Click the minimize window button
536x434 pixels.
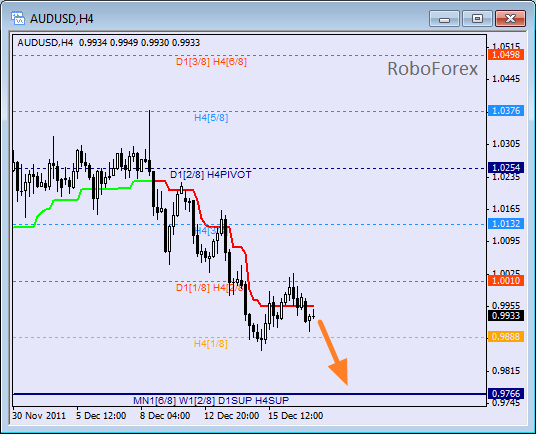pyautogui.click(x=444, y=18)
